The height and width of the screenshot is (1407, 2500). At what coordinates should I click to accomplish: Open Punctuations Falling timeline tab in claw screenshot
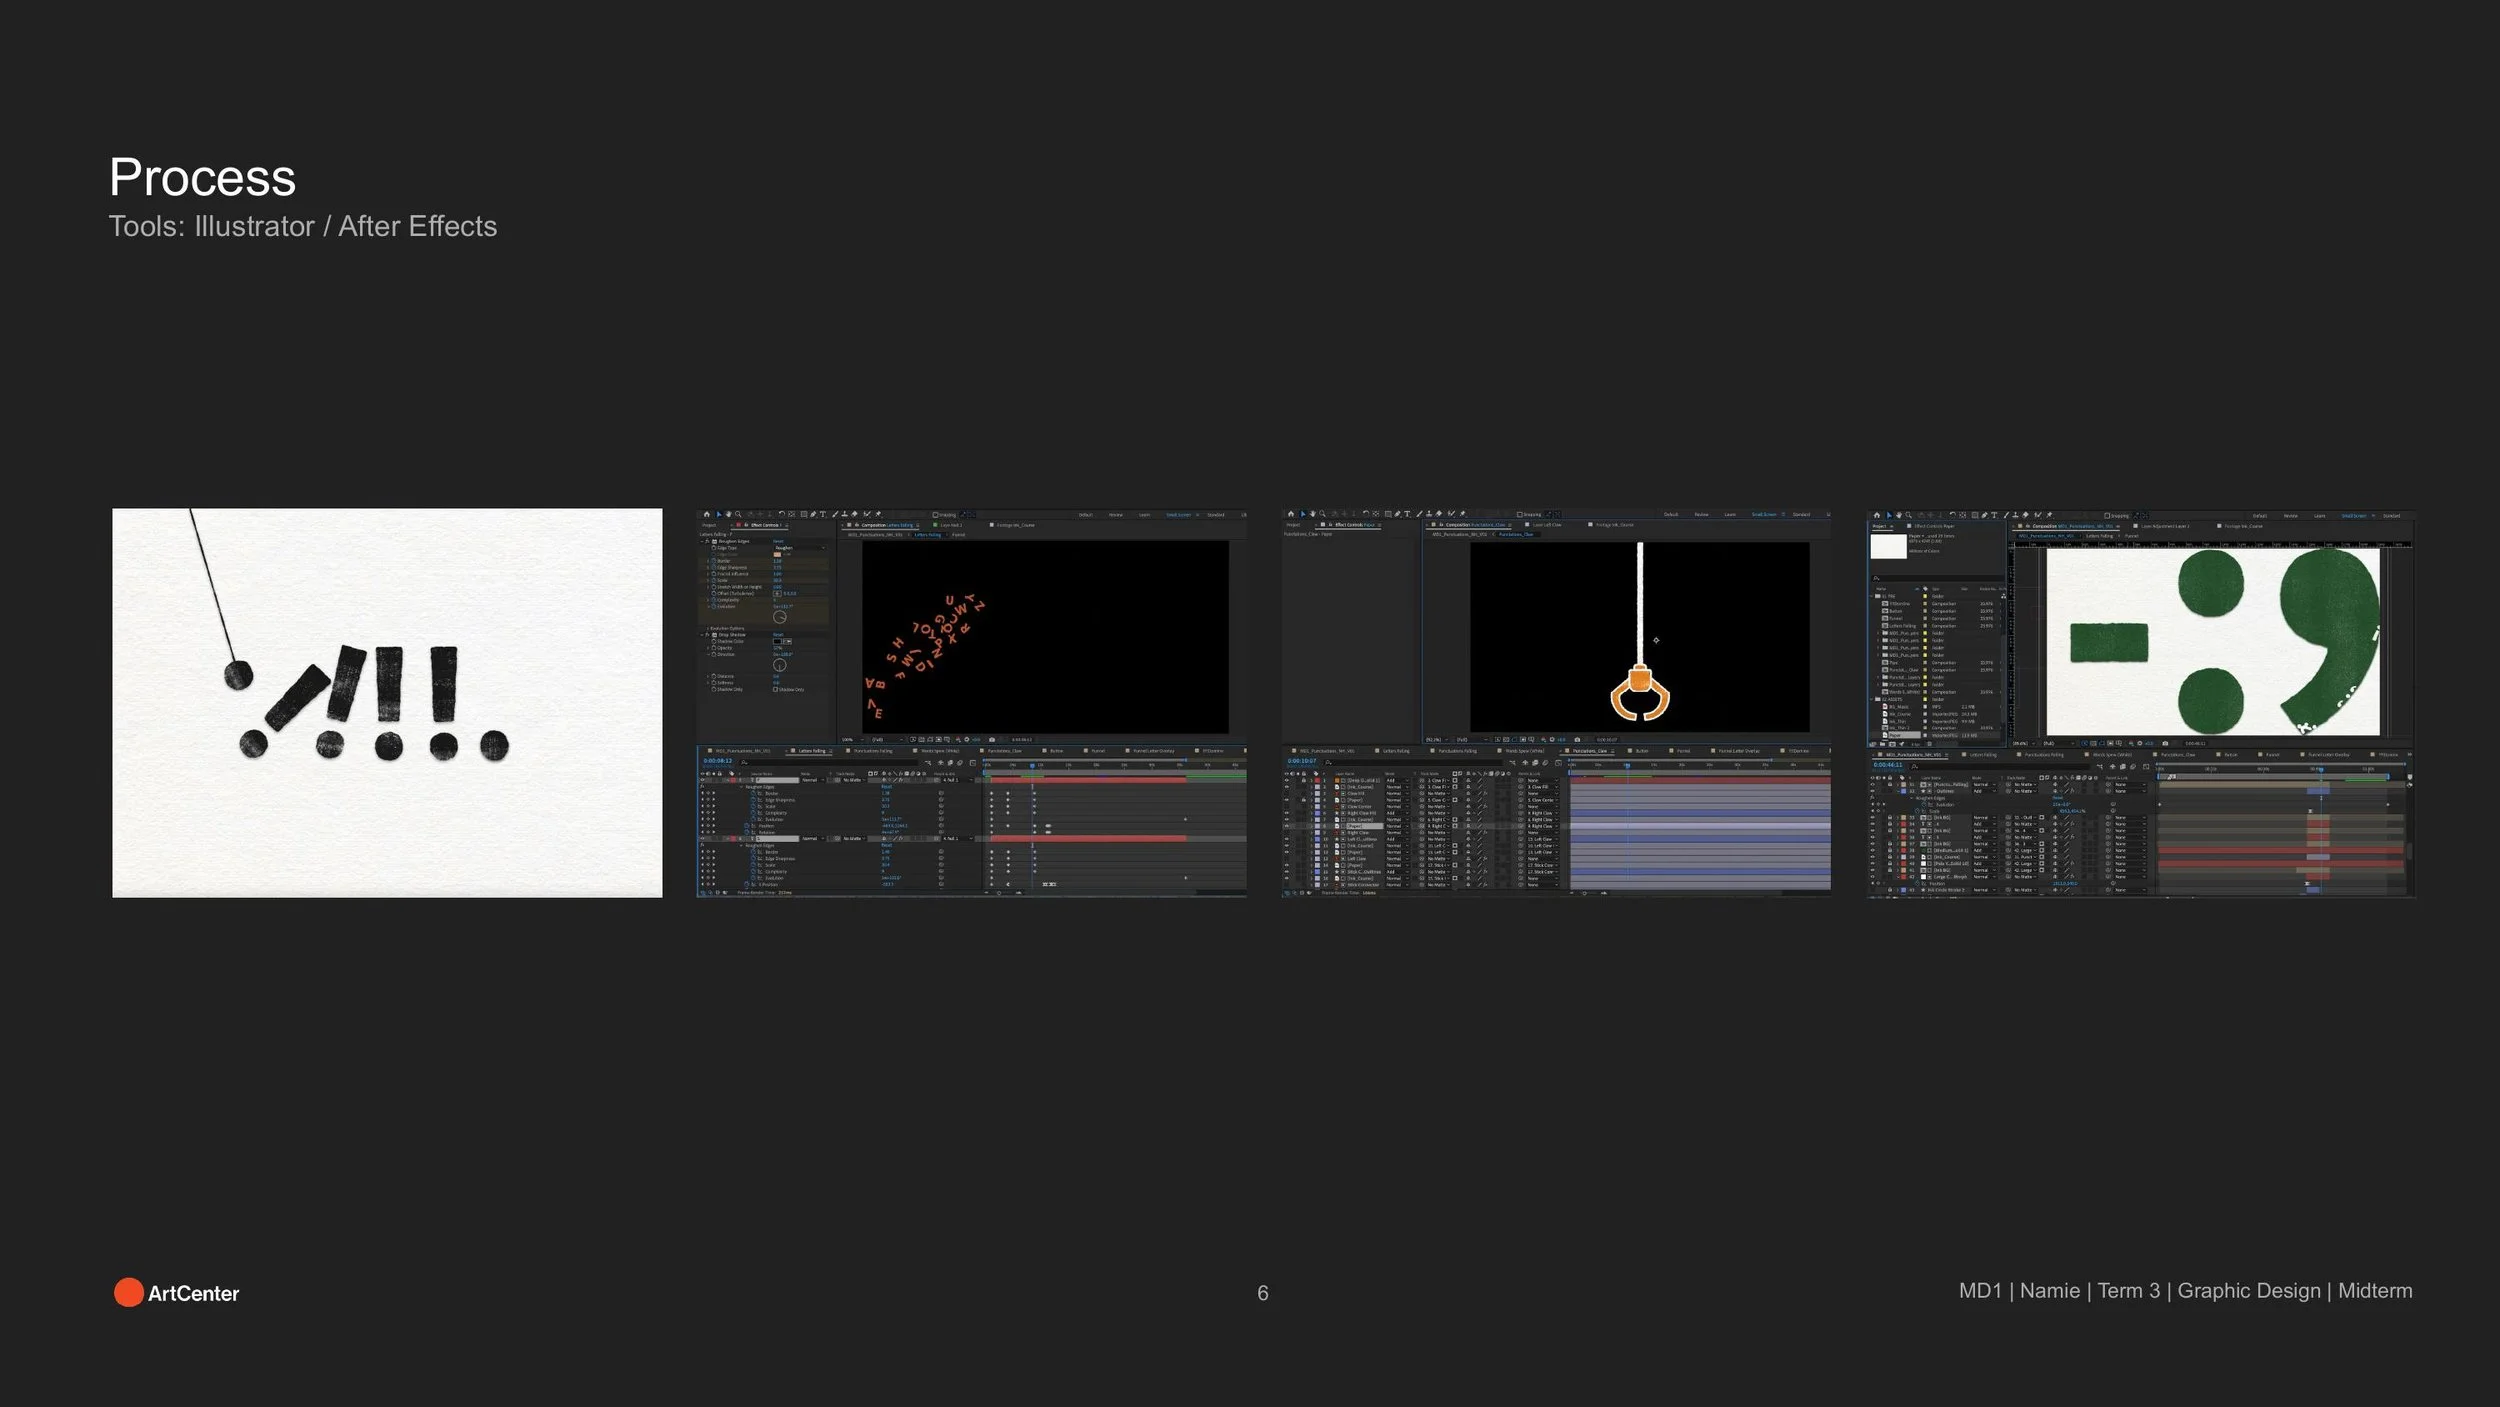[x=1457, y=751]
